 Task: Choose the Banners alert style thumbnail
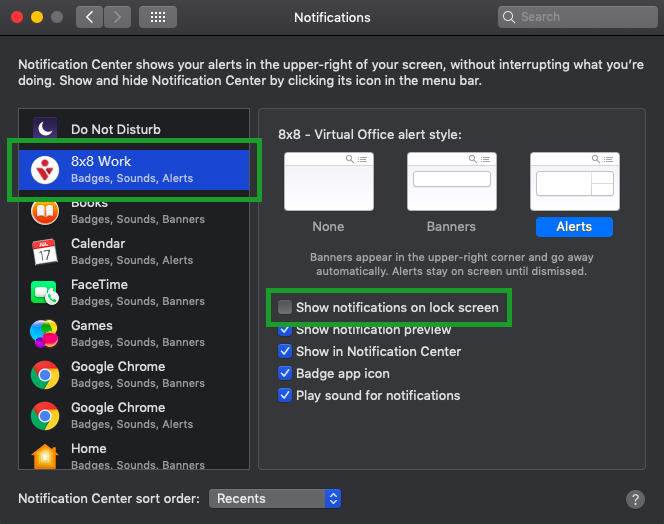click(x=451, y=181)
